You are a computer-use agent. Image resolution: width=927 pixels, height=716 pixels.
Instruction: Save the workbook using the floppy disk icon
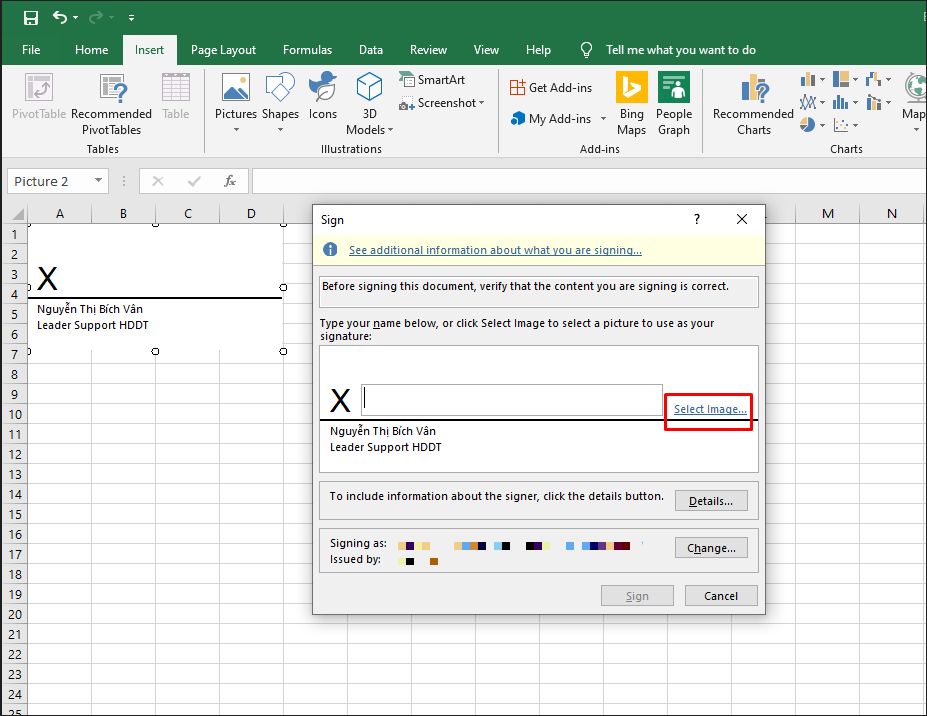[30, 18]
